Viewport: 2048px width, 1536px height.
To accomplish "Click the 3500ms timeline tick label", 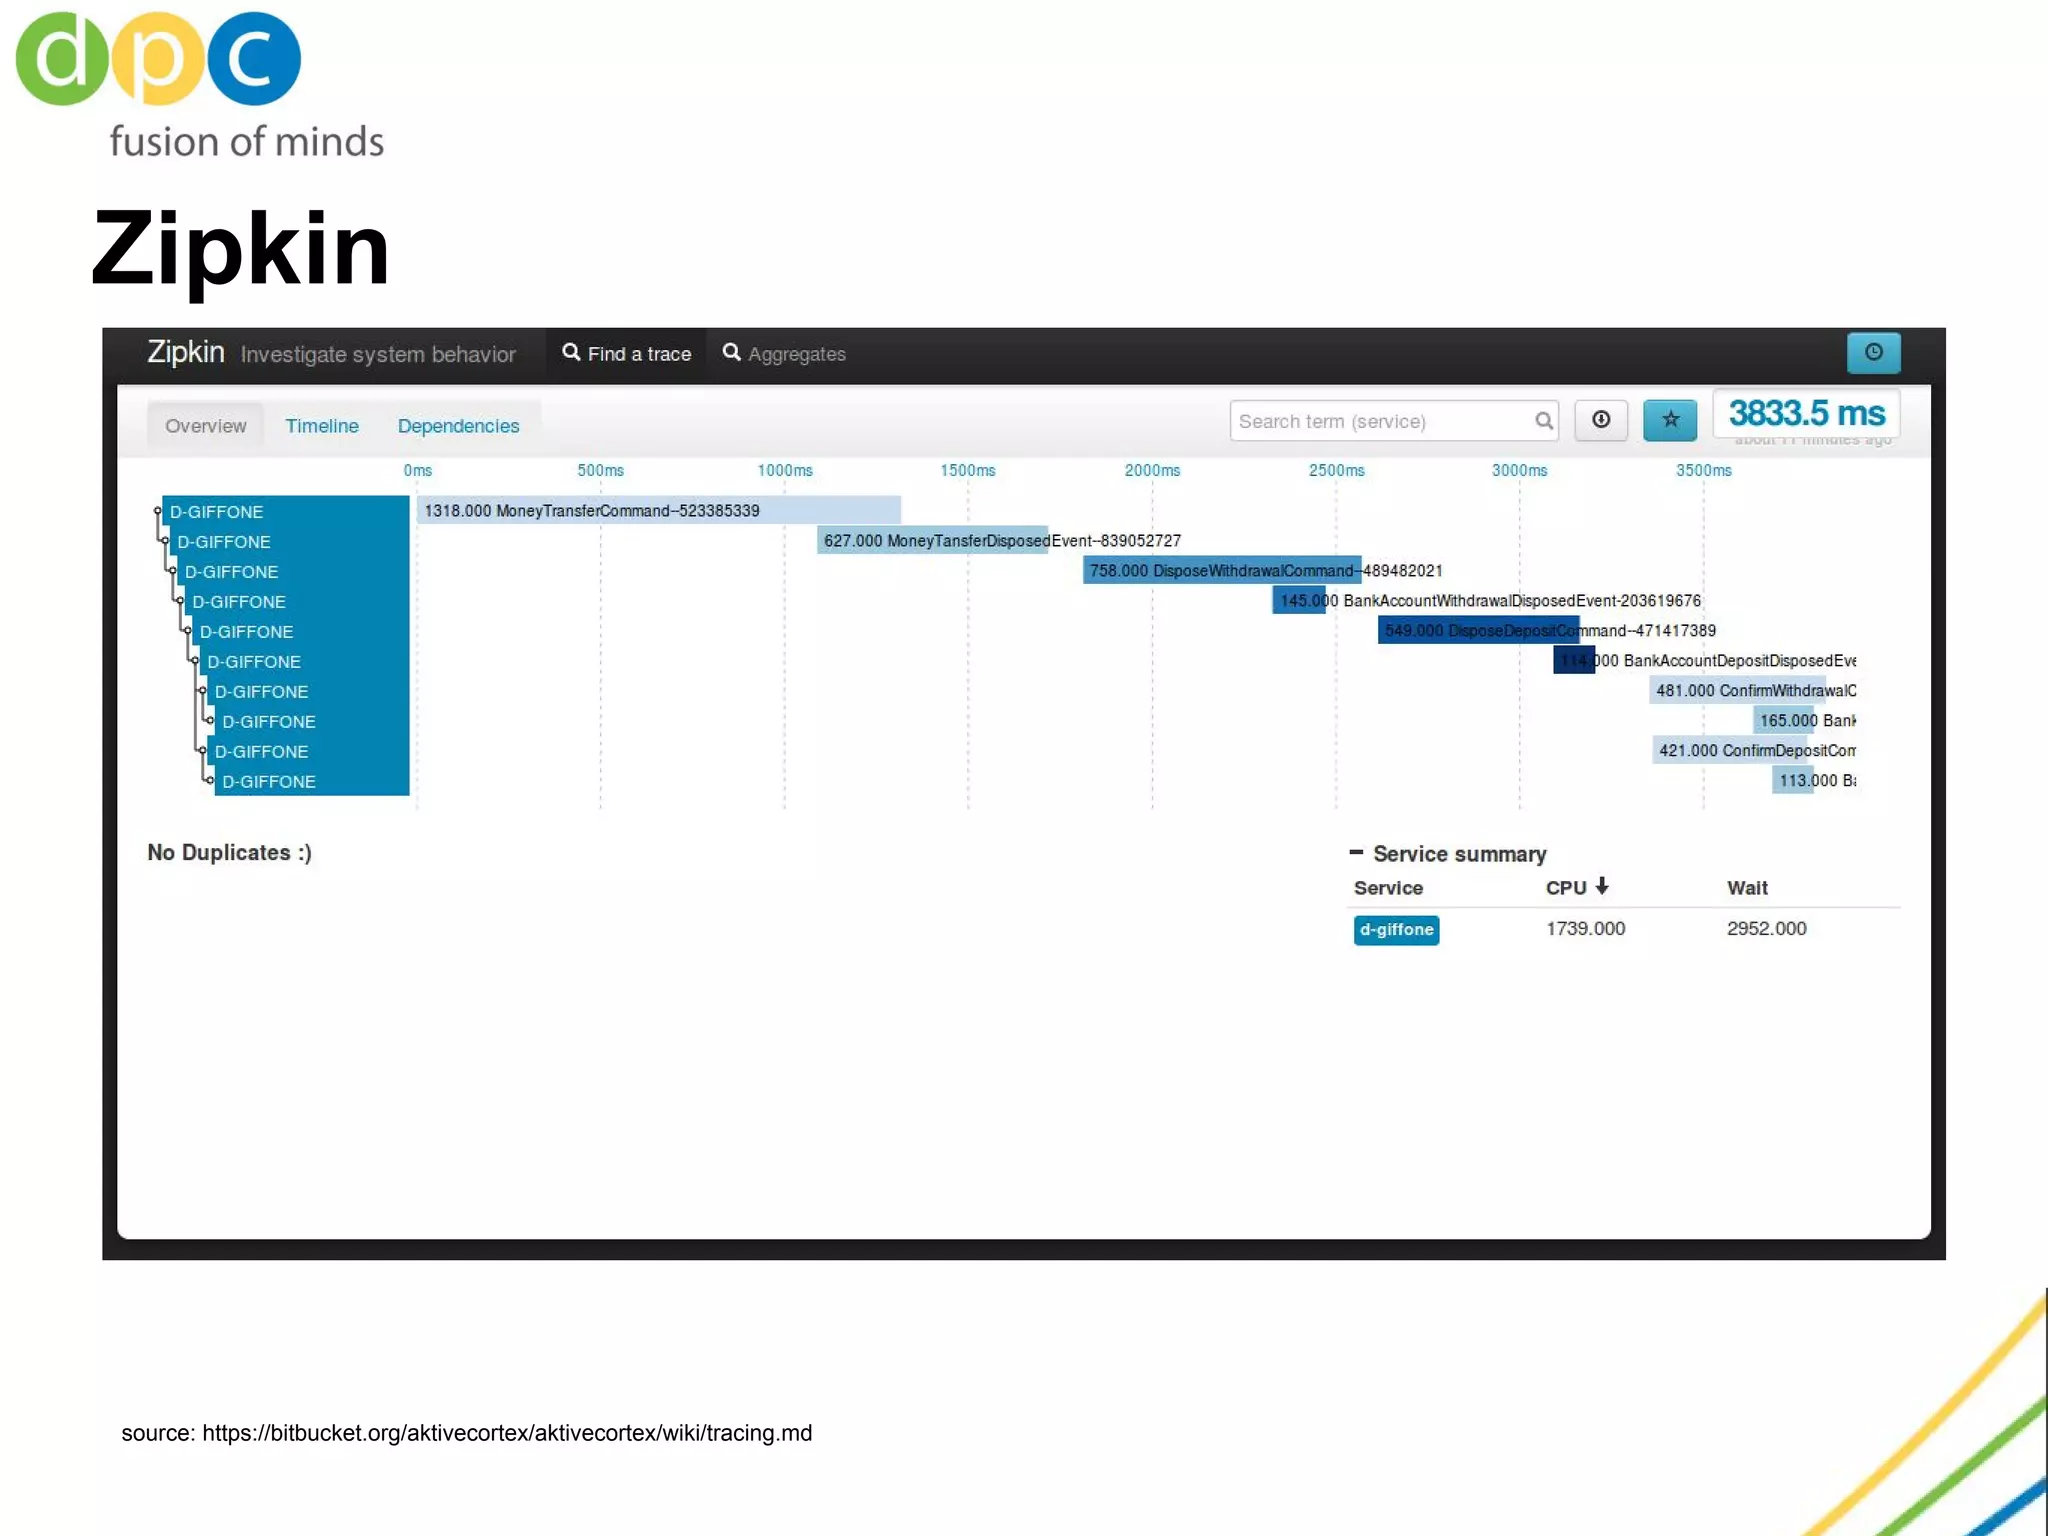I will (1703, 470).
